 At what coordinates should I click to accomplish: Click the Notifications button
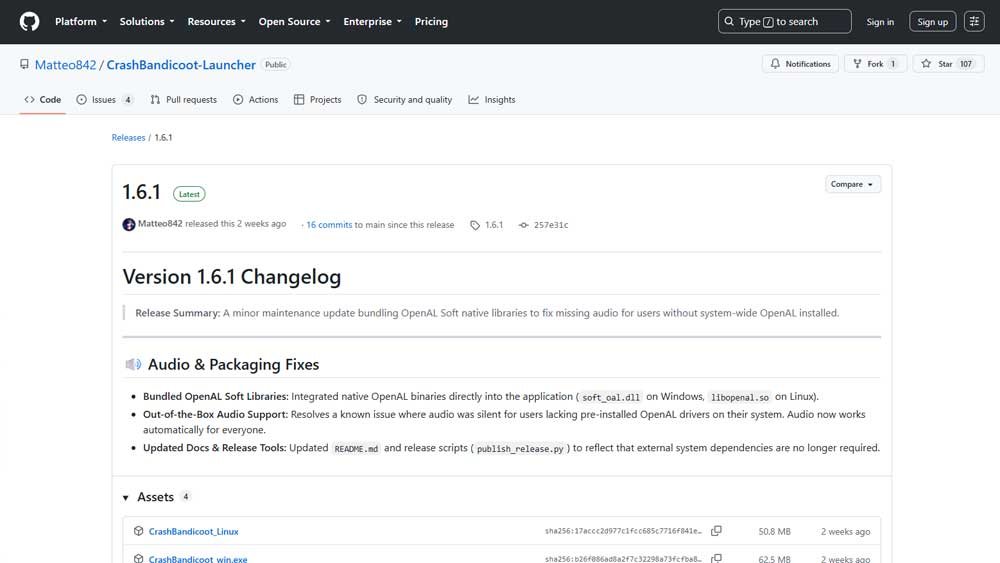tap(800, 64)
